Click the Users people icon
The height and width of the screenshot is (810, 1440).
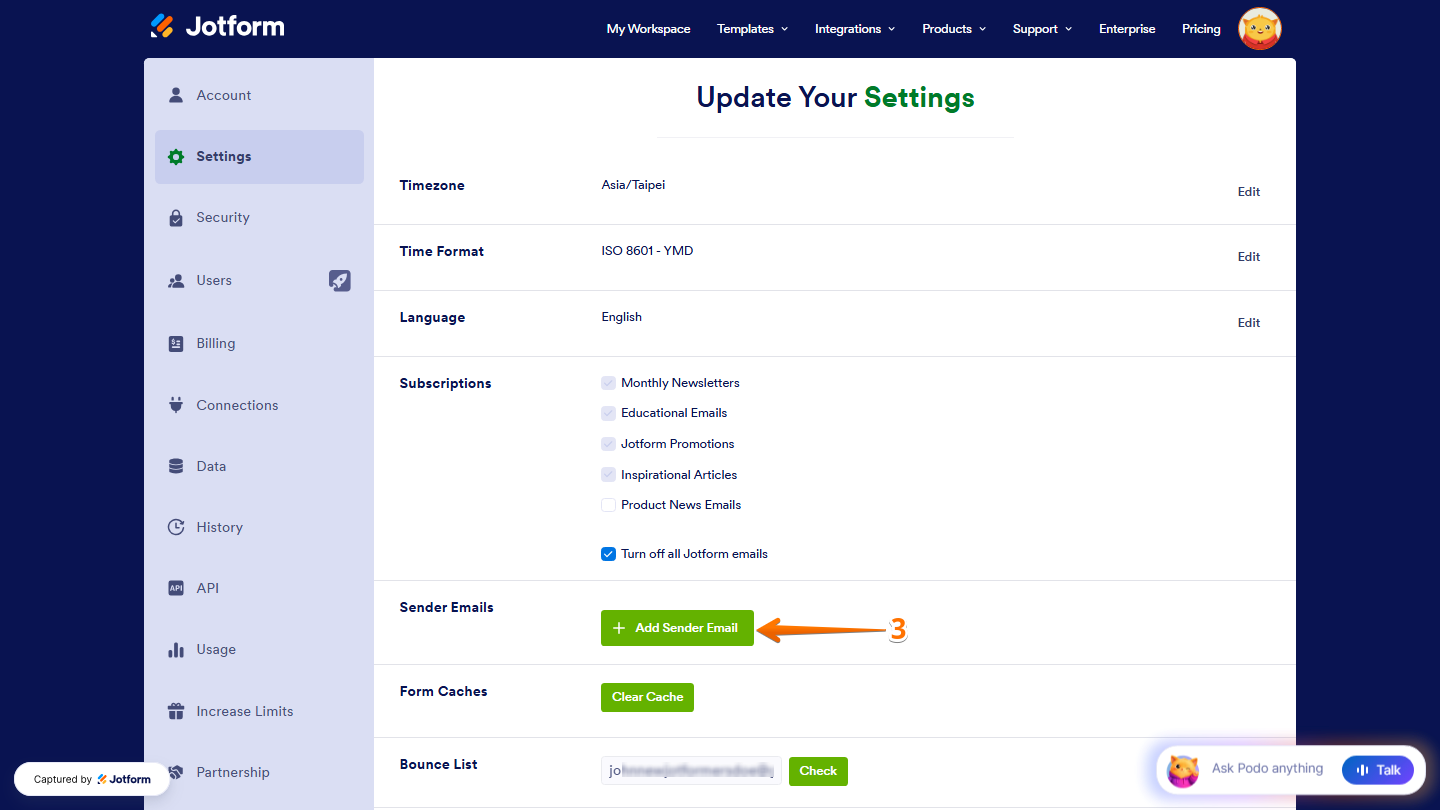(x=176, y=281)
